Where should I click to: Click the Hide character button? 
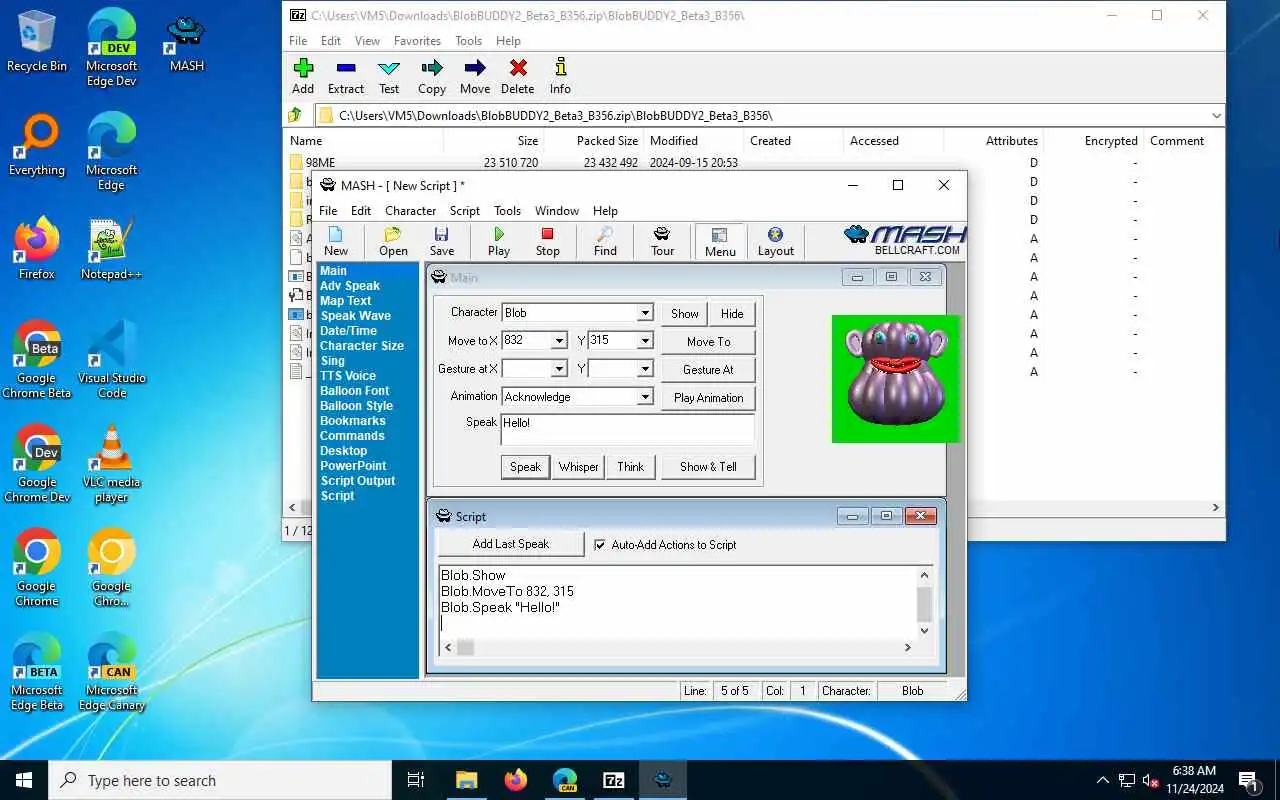(x=732, y=313)
